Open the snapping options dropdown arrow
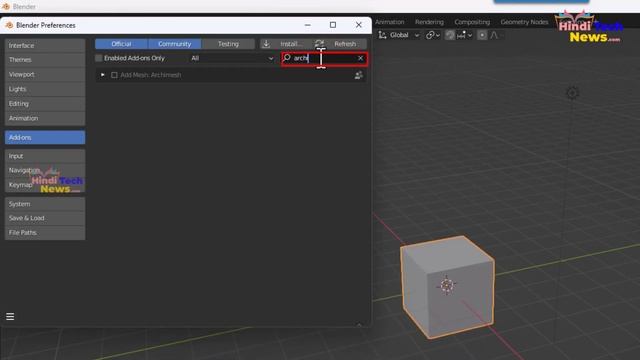The height and width of the screenshot is (360, 640). click(470, 36)
